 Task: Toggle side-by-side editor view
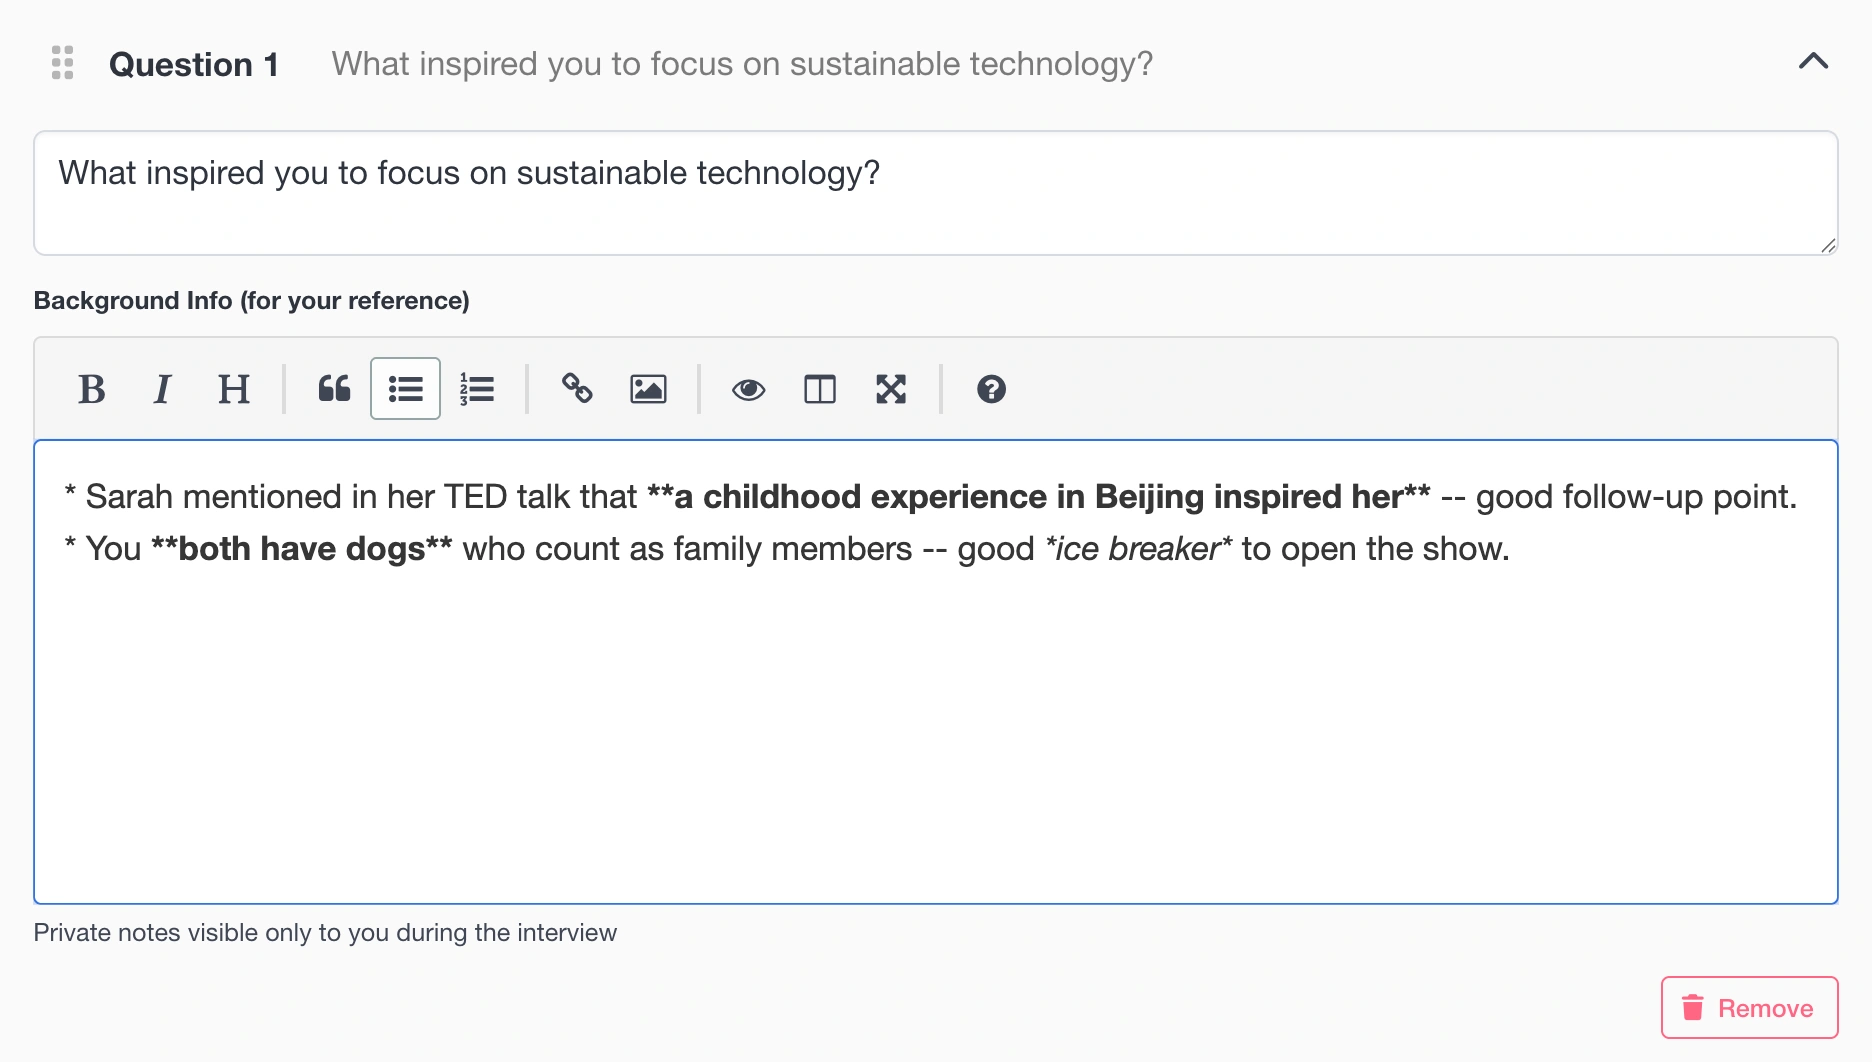(x=820, y=389)
